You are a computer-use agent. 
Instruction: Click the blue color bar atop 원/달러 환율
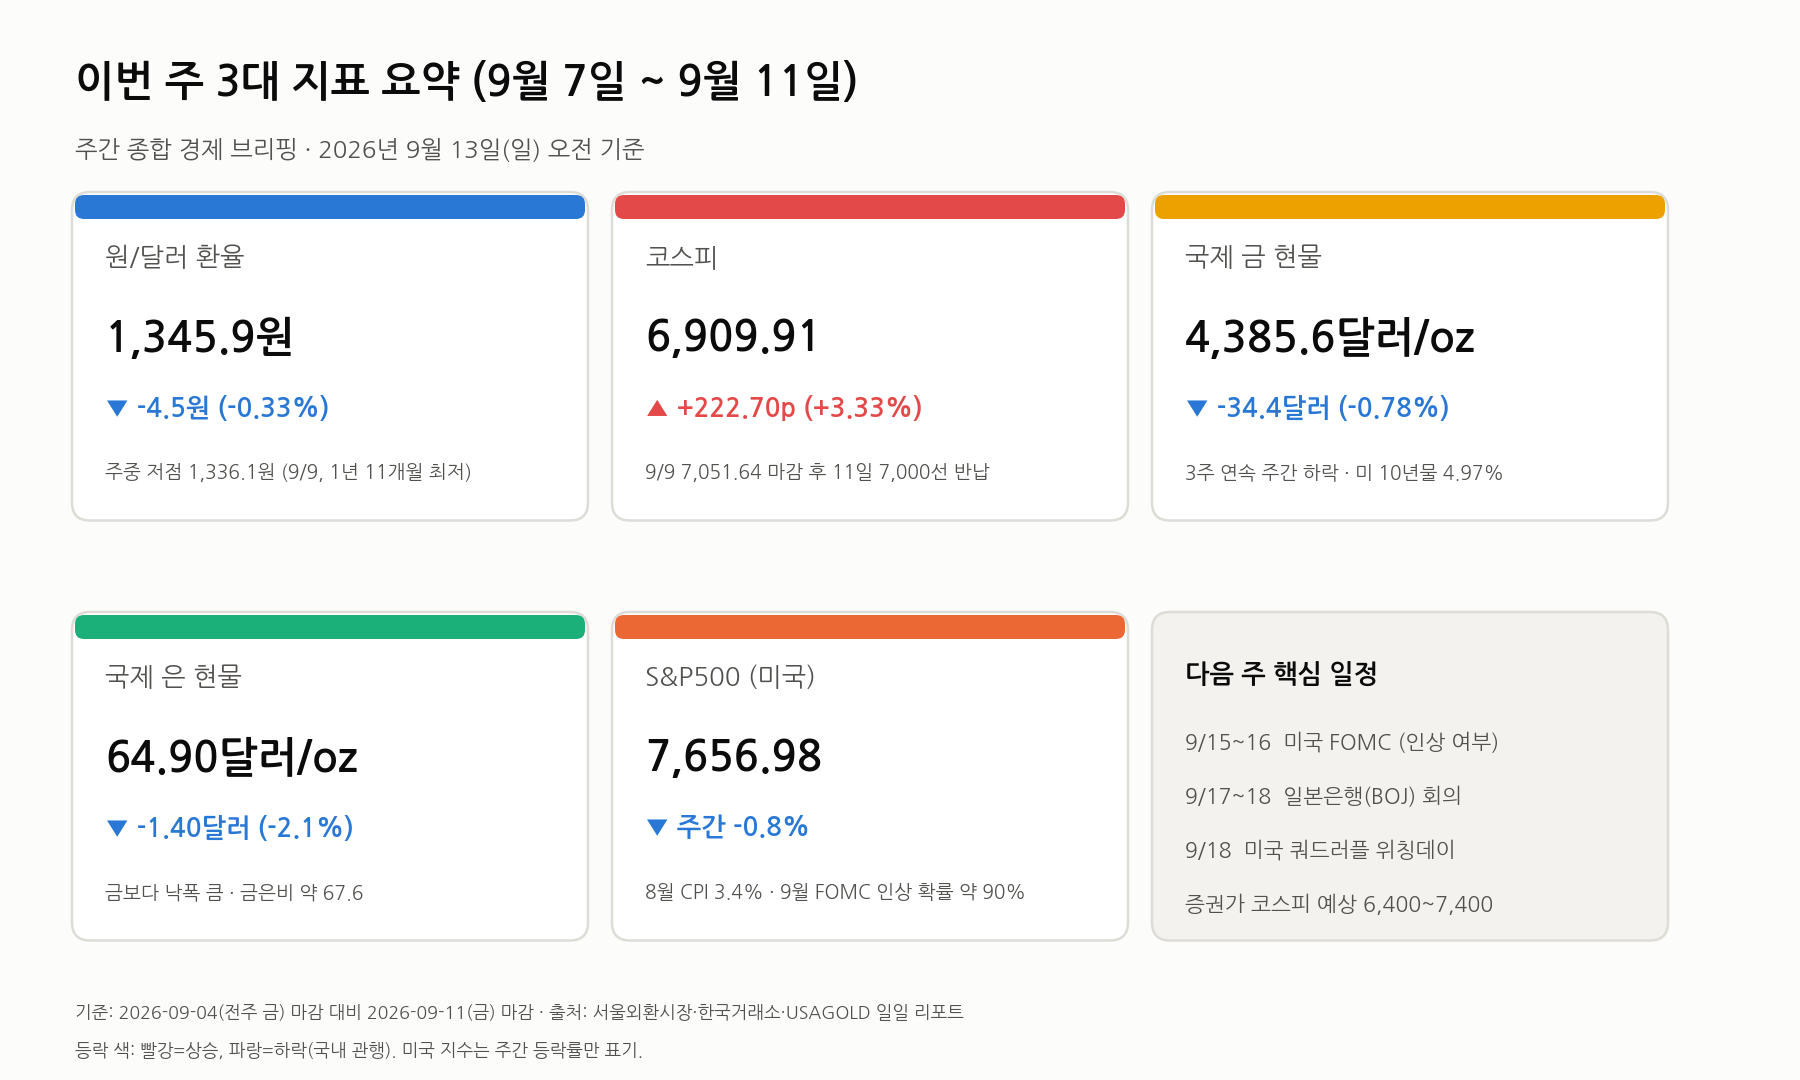pos(330,207)
